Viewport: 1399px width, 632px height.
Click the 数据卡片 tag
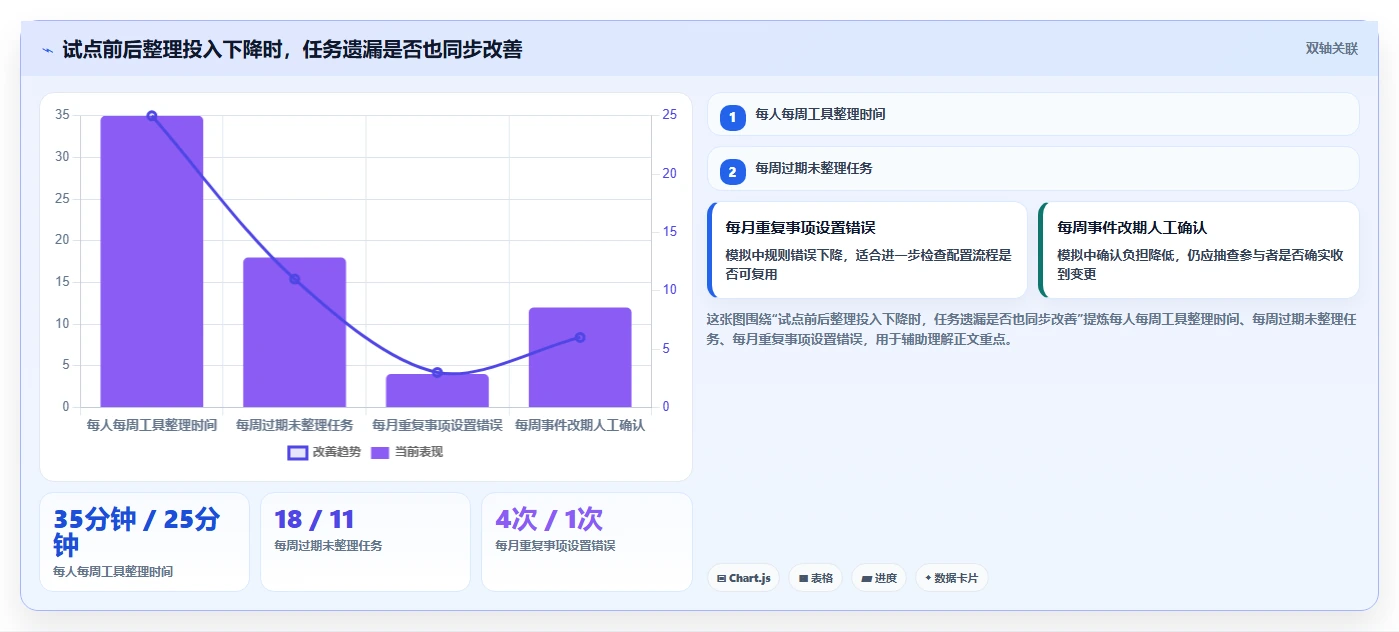click(x=951, y=578)
